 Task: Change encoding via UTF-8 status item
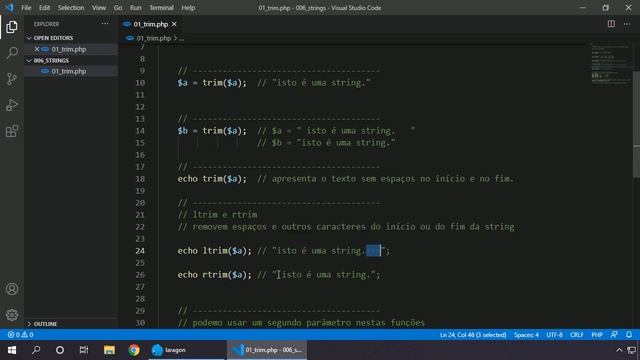554,335
